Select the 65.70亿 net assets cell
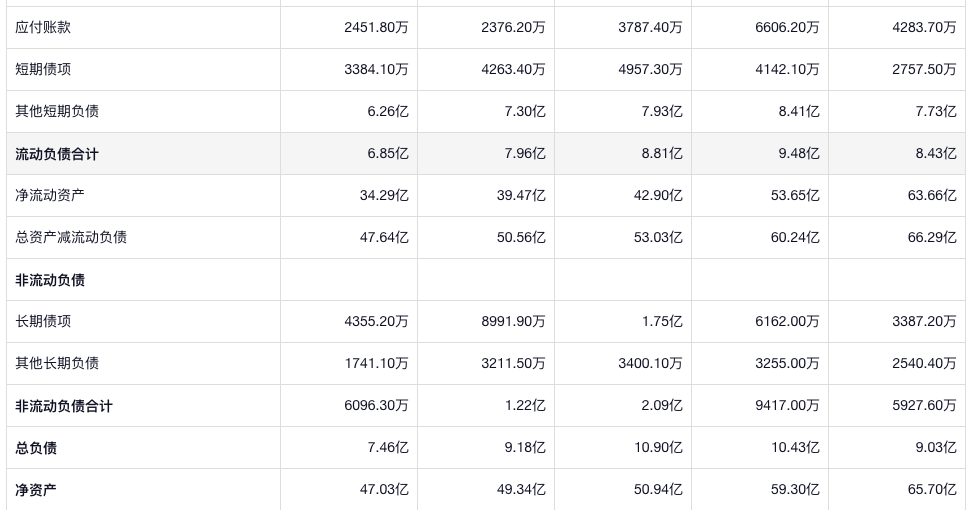 932,490
